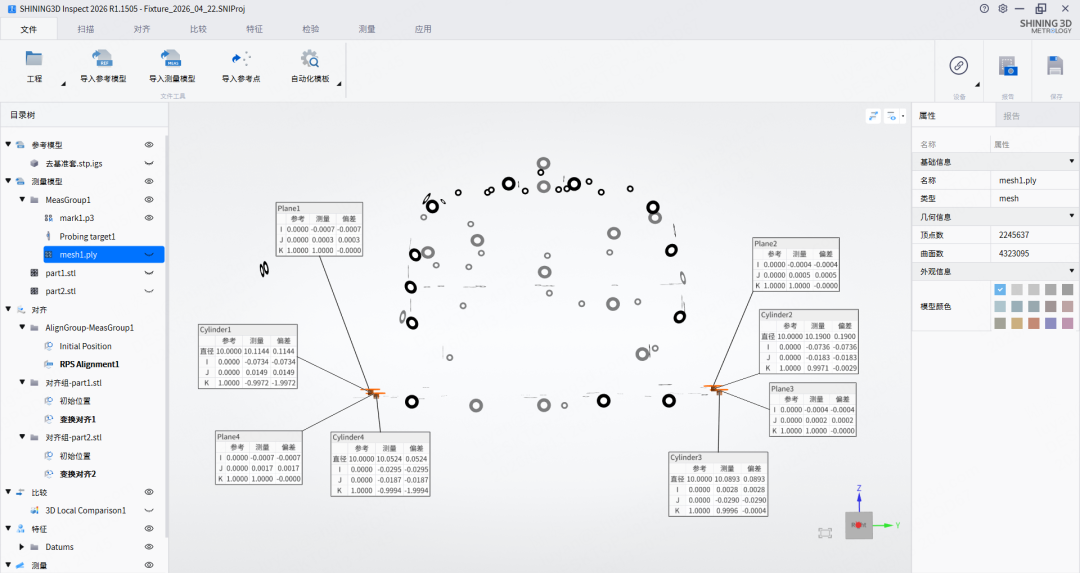This screenshot has height=573, width=1080.
Task: Collapse the 外观信息 section
Action: pos(1072,271)
